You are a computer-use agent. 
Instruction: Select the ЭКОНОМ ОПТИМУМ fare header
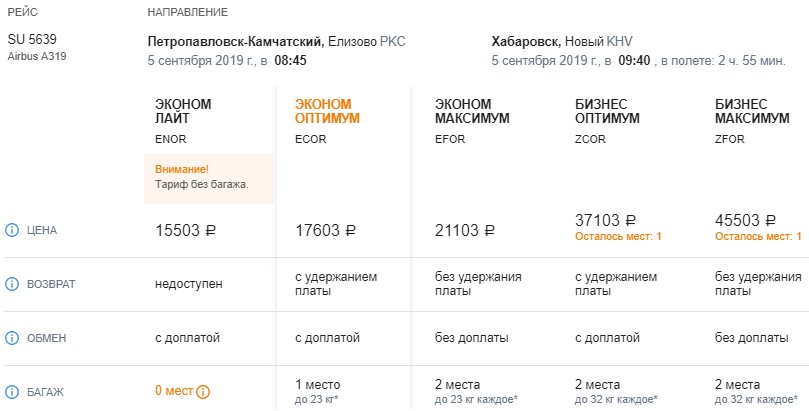tap(327, 111)
